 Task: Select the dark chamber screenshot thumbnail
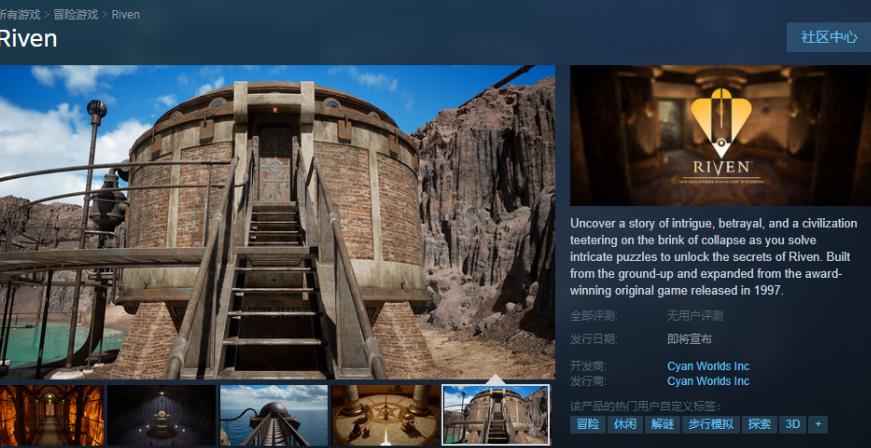tap(162, 415)
